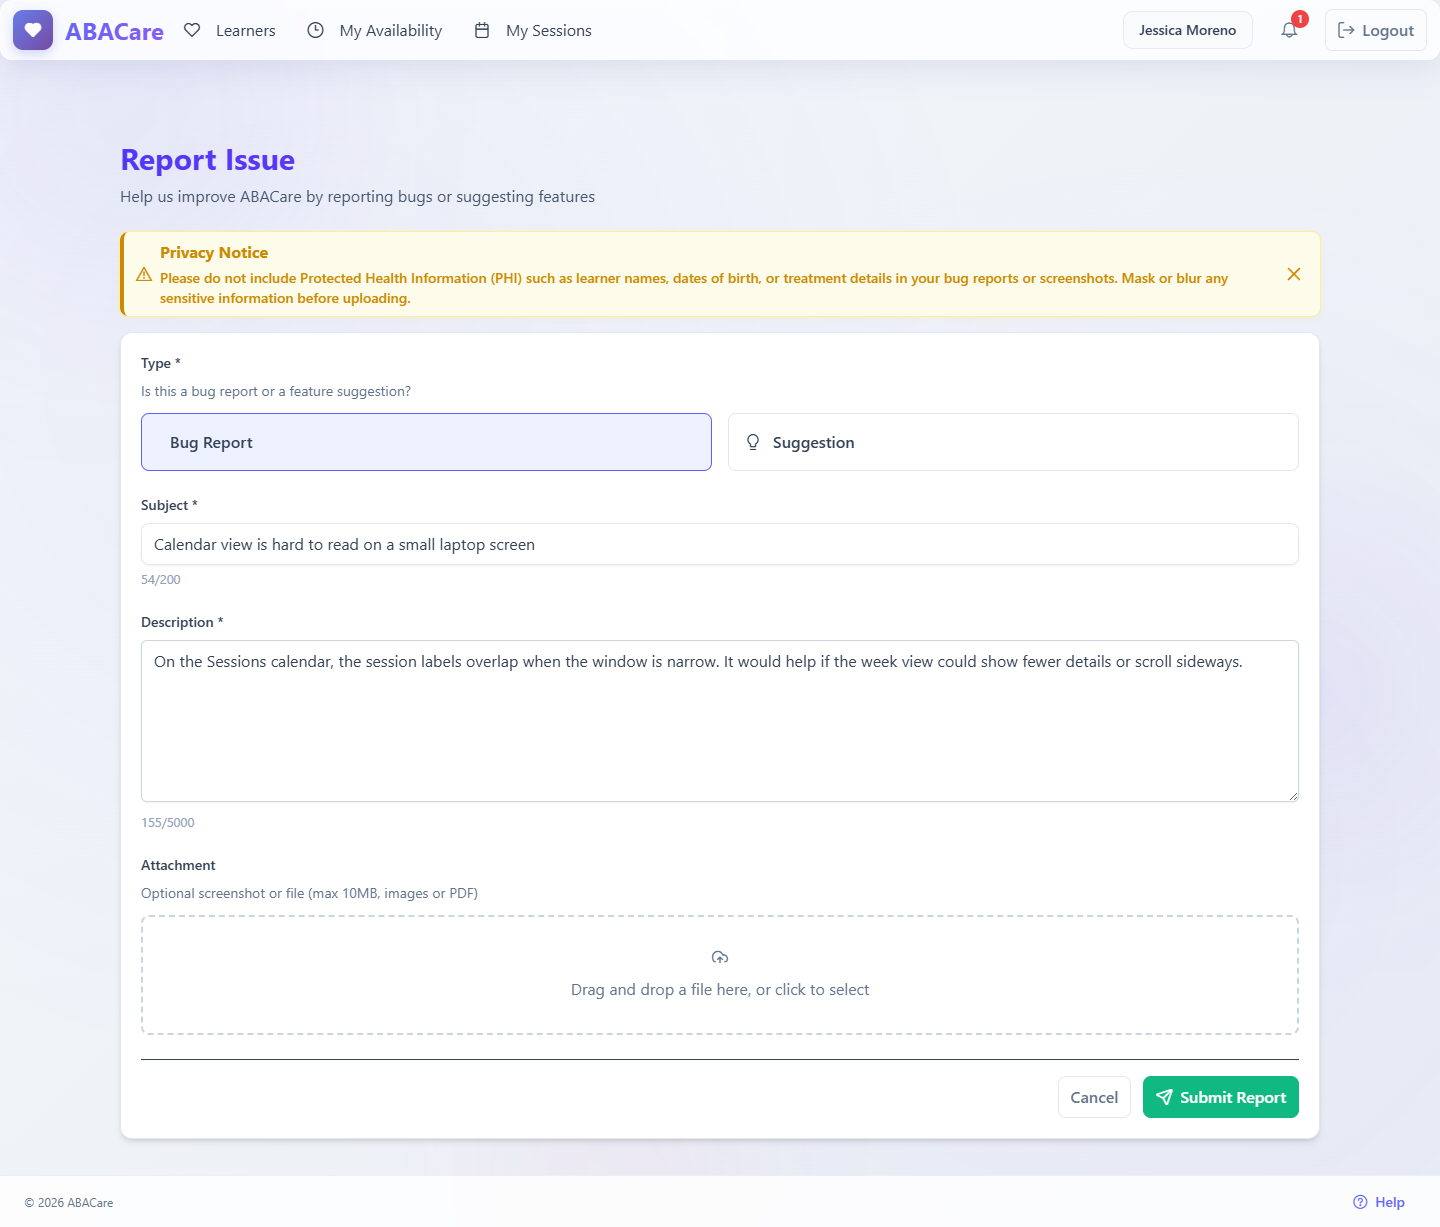Open the Help link in footer
Screen dimensions: 1440x1227
coord(1379,1202)
